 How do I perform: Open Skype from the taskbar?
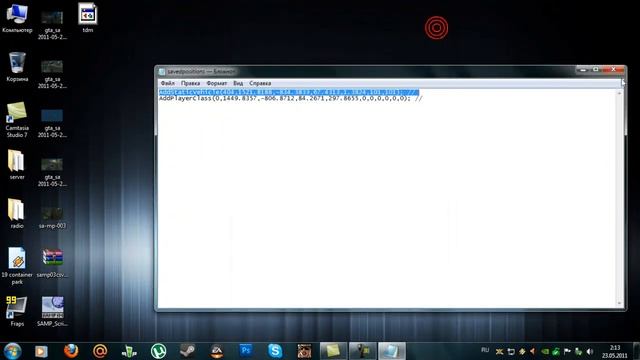[x=275, y=351]
